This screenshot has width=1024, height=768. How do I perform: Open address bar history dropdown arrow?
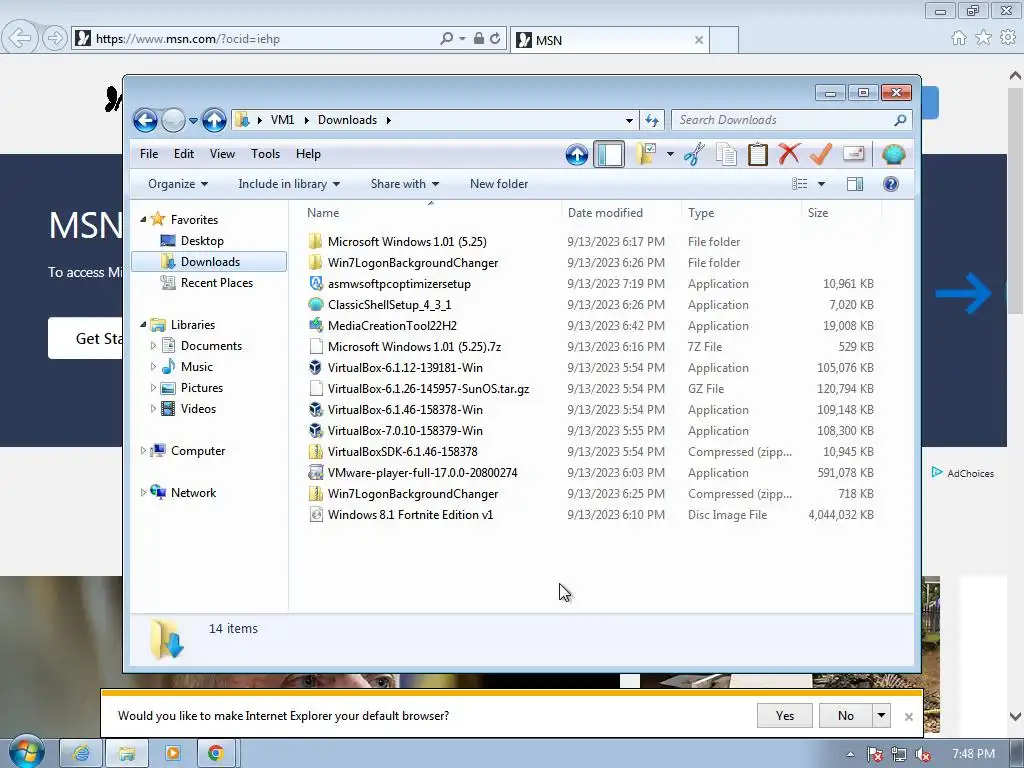pyautogui.click(x=629, y=120)
